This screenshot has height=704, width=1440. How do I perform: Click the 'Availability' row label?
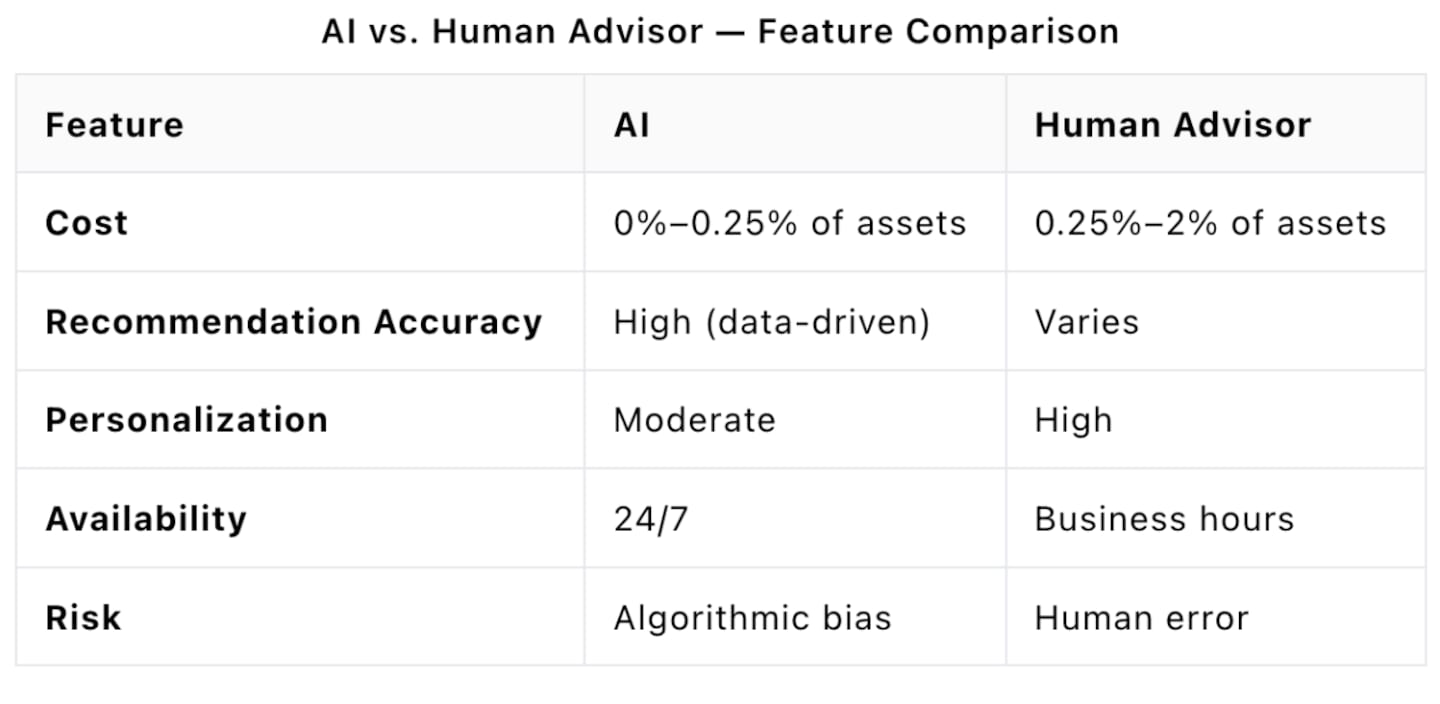click(145, 518)
